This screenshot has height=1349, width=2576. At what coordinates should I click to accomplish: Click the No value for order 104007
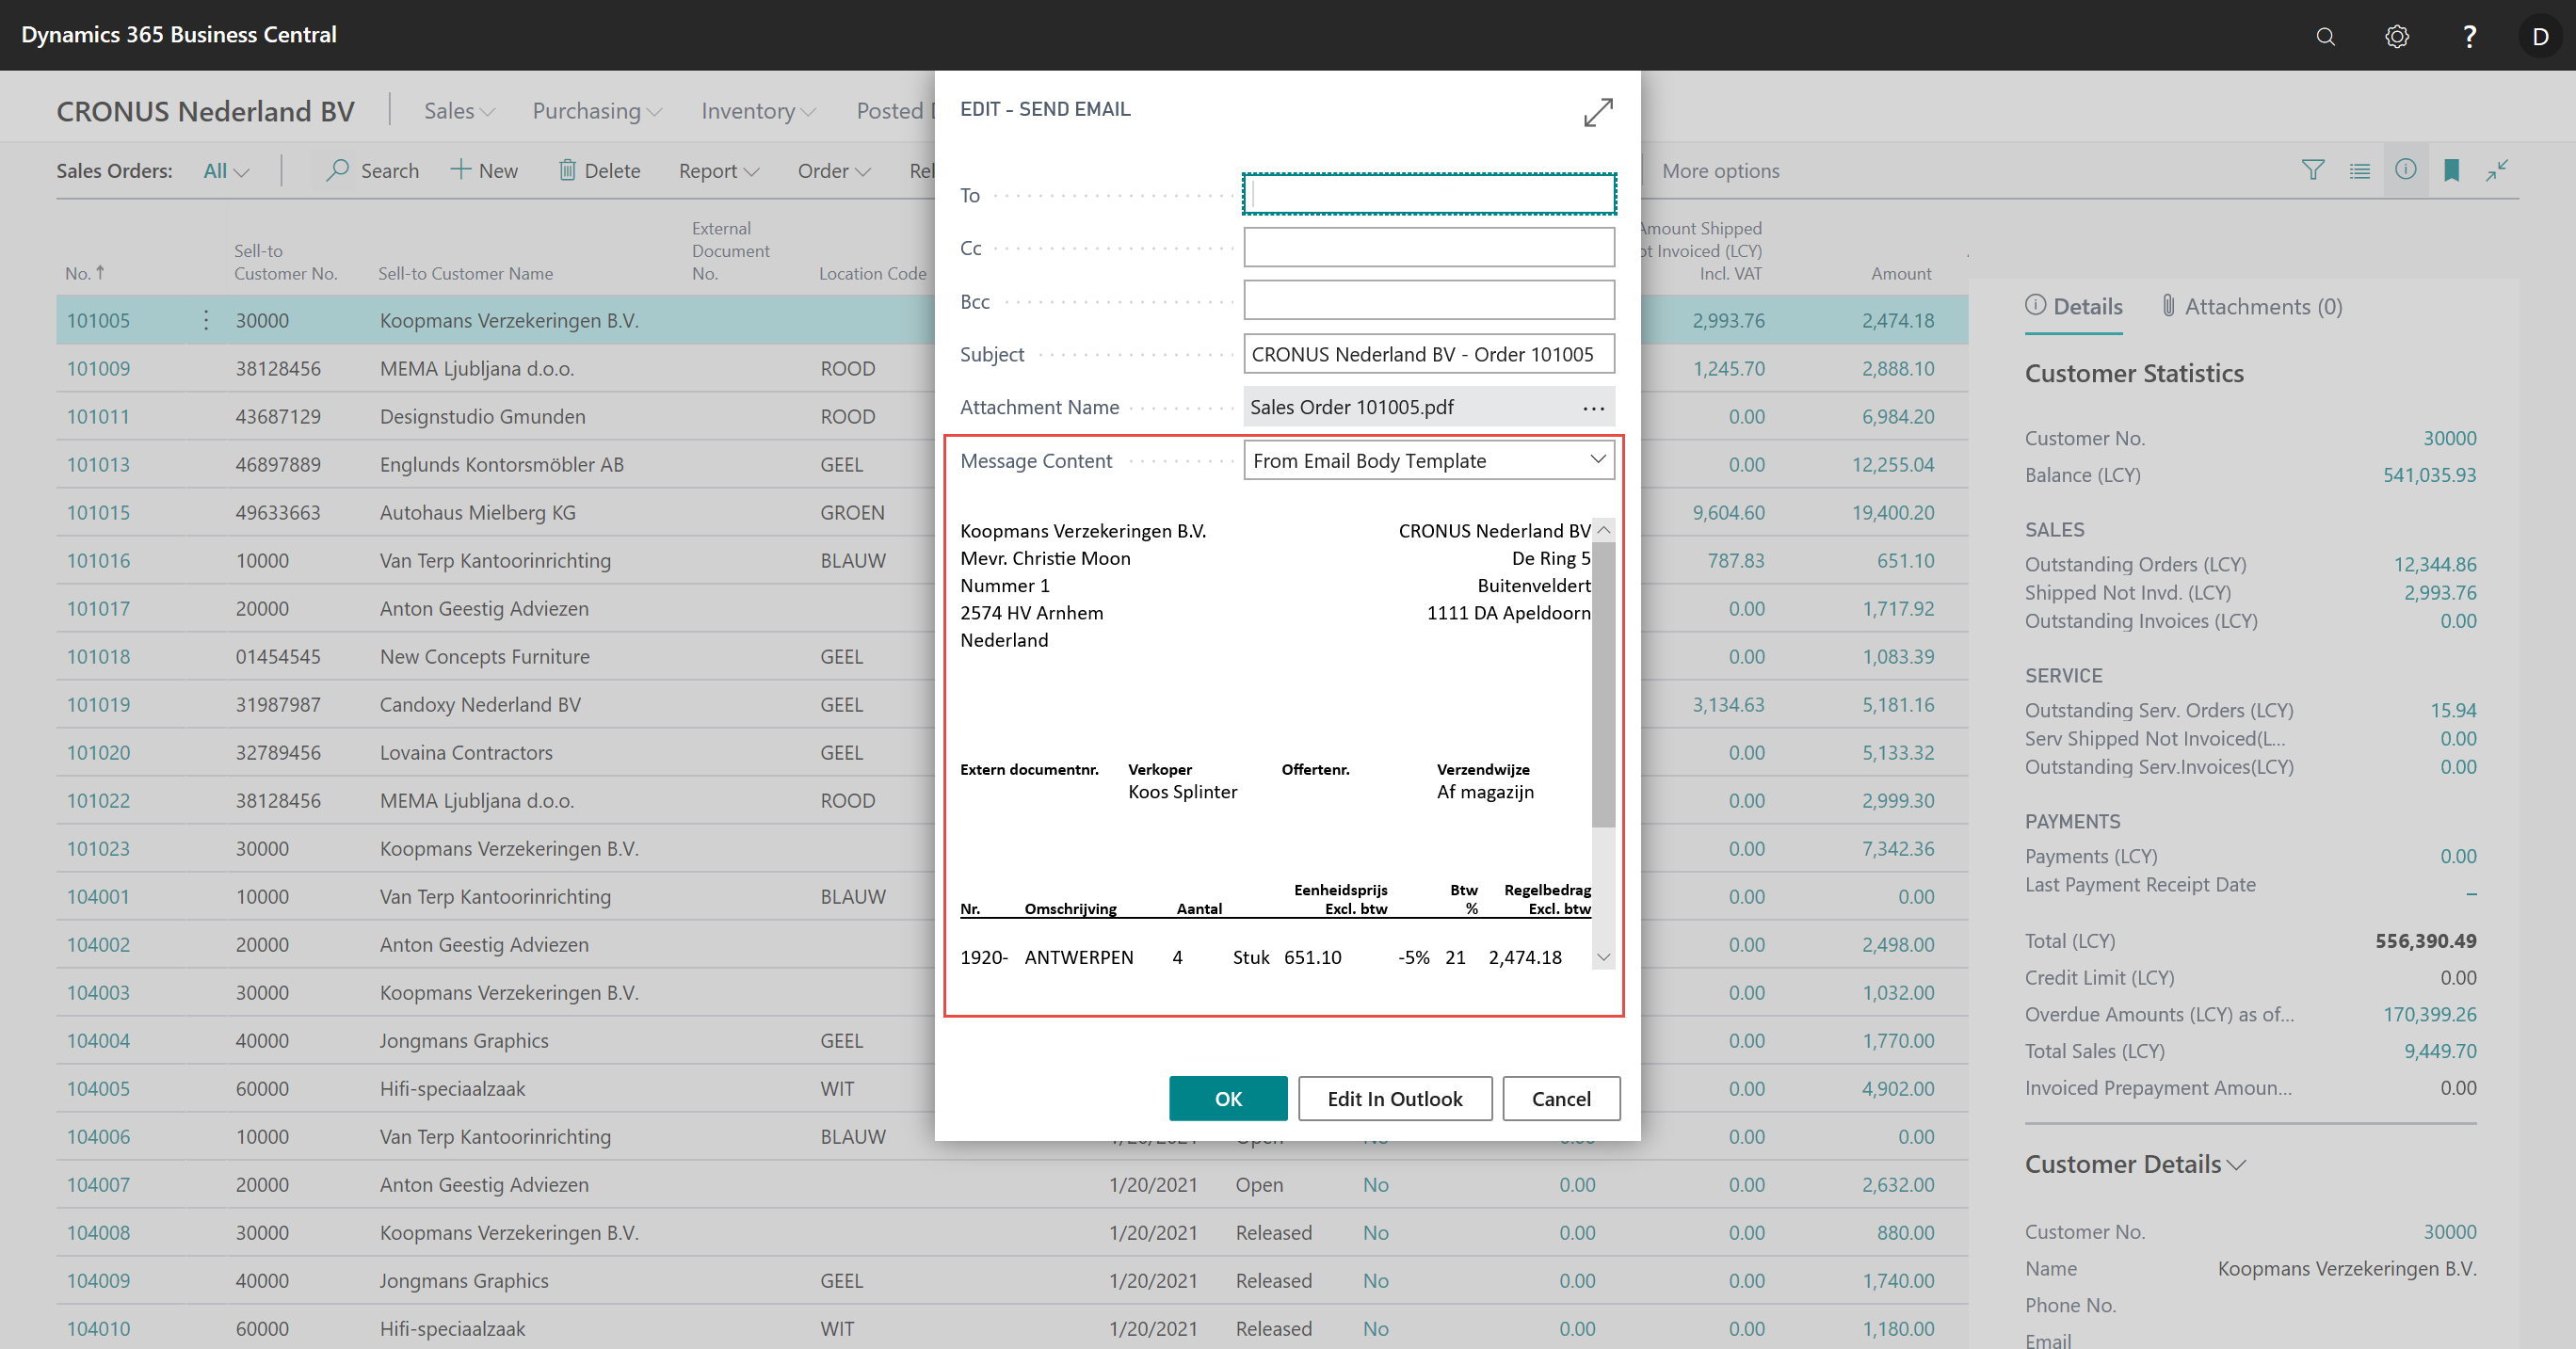click(x=1375, y=1185)
